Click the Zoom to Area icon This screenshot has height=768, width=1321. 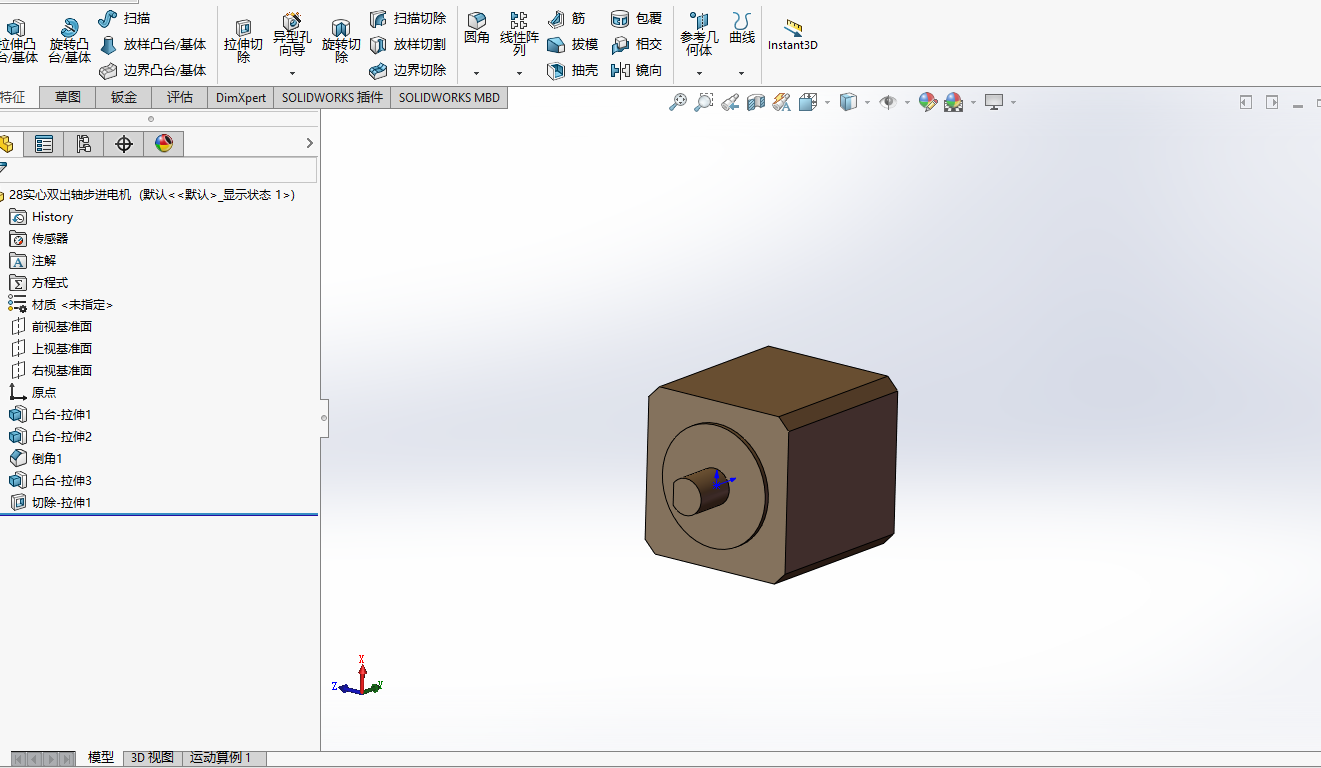[704, 102]
